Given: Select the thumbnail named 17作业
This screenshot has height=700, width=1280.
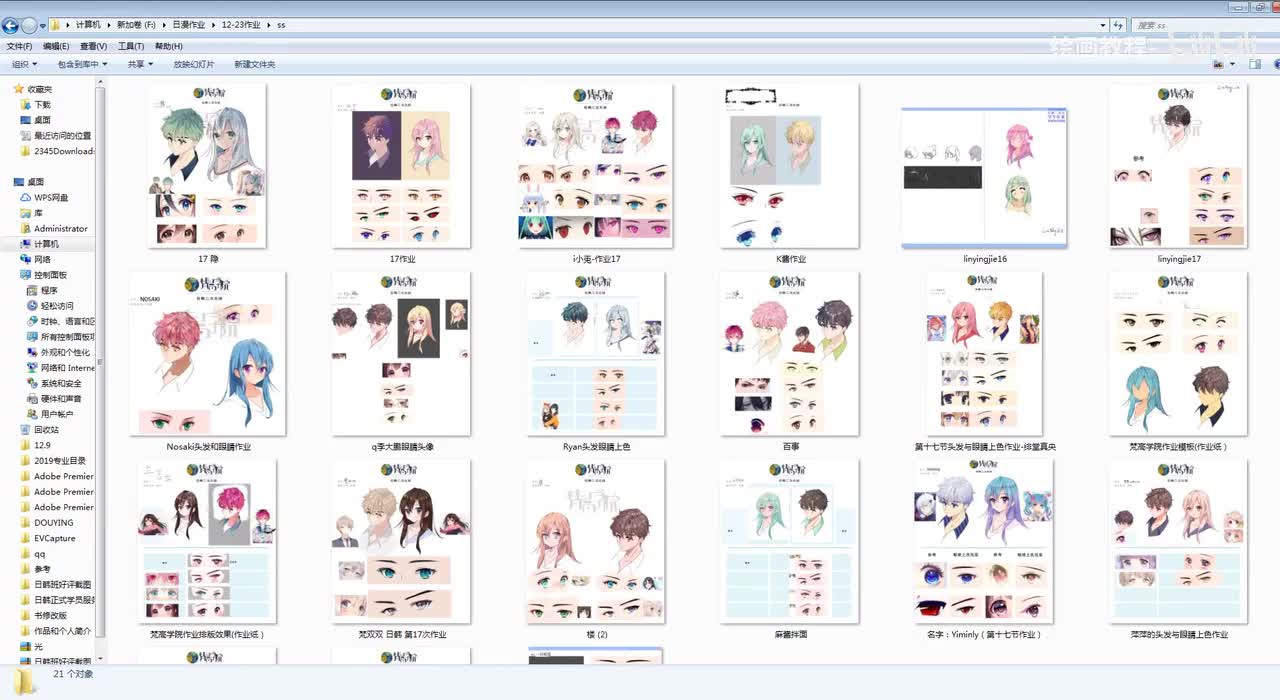Looking at the screenshot, I should (x=401, y=166).
